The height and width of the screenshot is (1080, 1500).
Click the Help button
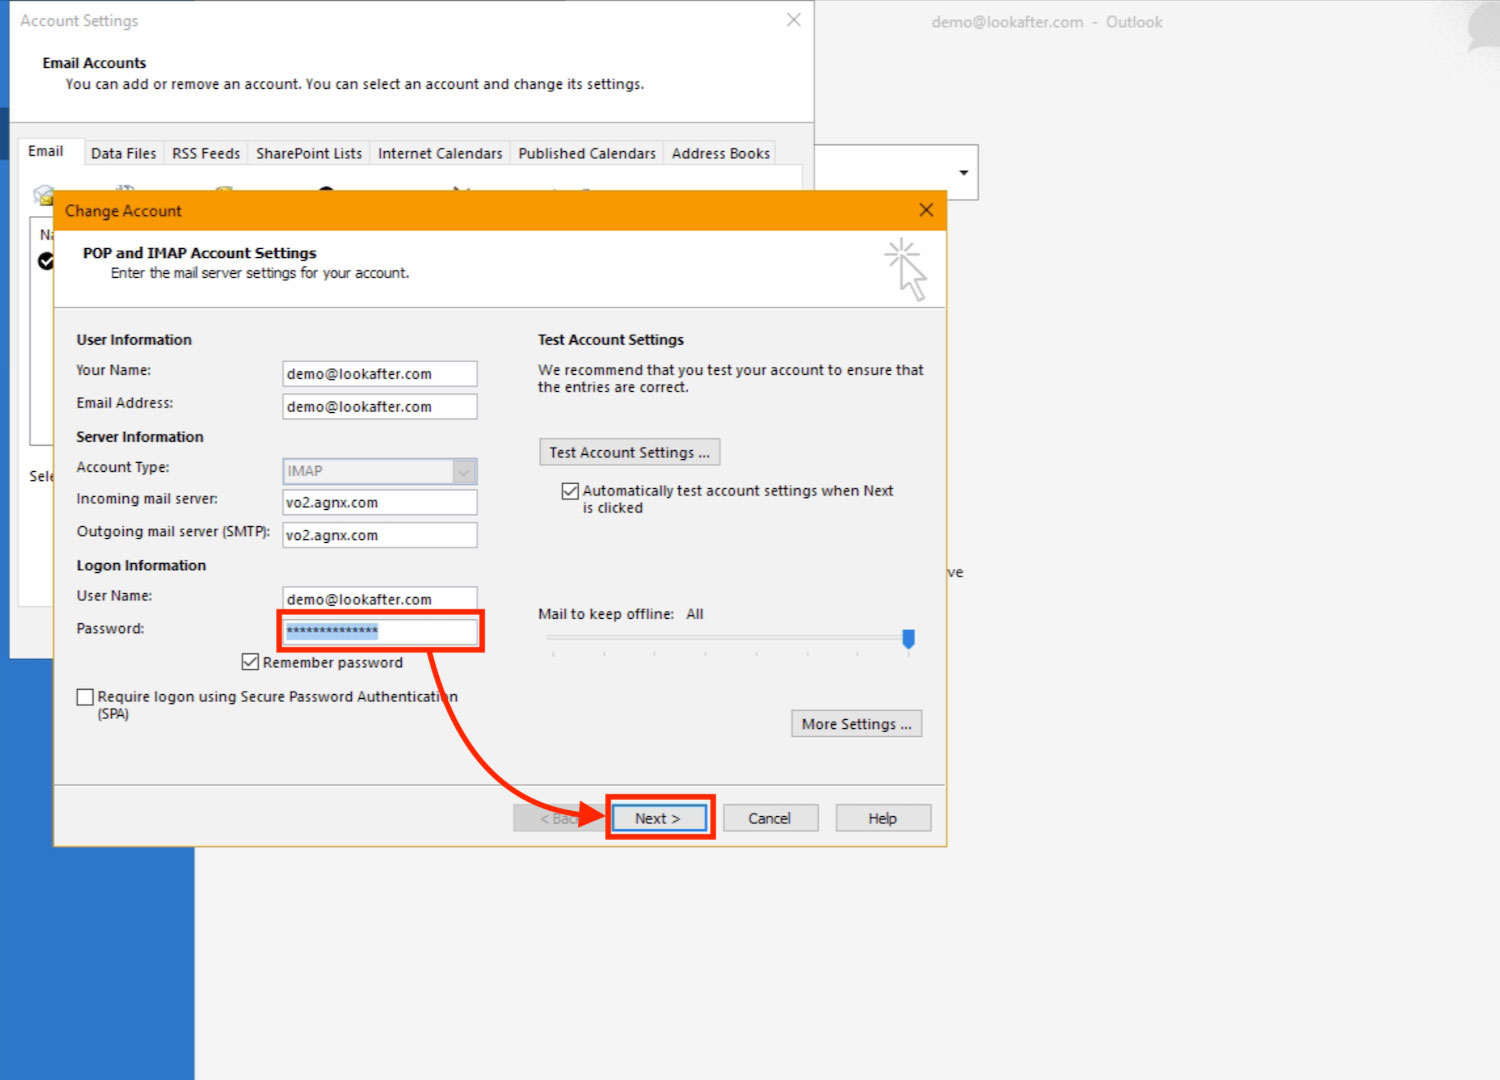pyautogui.click(x=882, y=818)
